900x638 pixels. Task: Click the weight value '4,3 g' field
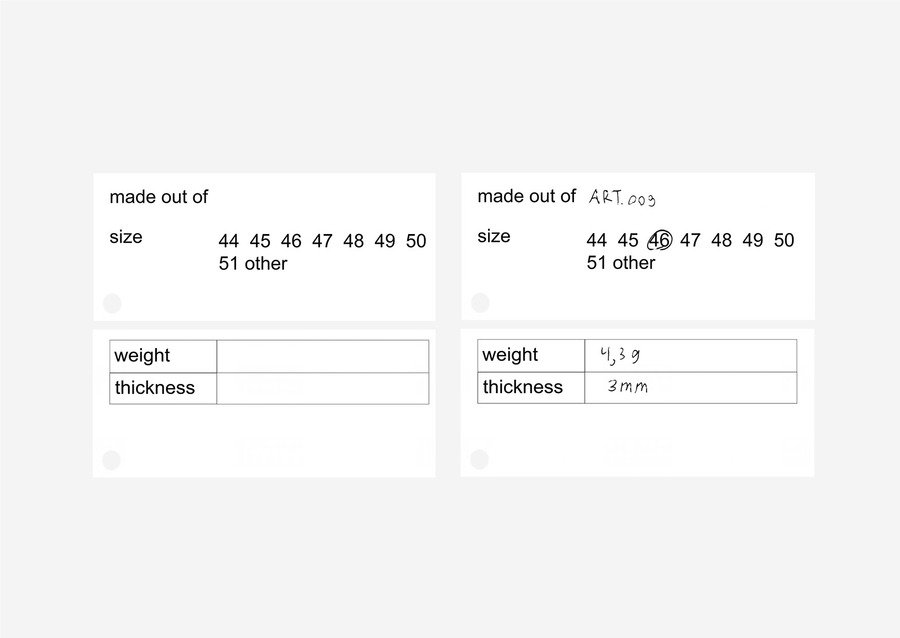pos(690,355)
